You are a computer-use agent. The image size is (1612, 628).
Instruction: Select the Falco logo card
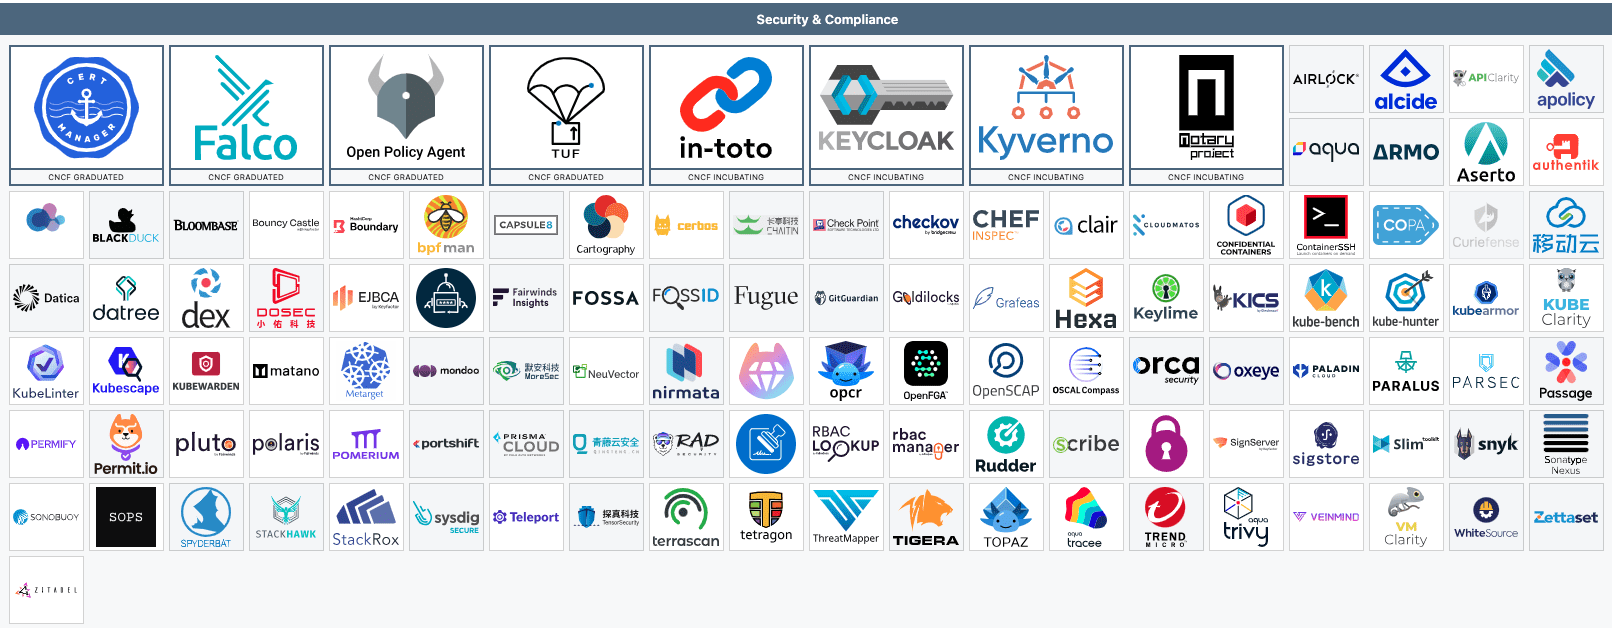(x=246, y=115)
